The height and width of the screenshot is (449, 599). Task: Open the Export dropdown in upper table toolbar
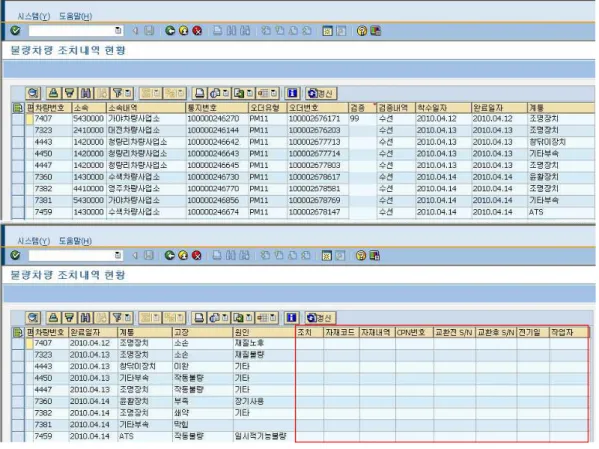click(249, 93)
